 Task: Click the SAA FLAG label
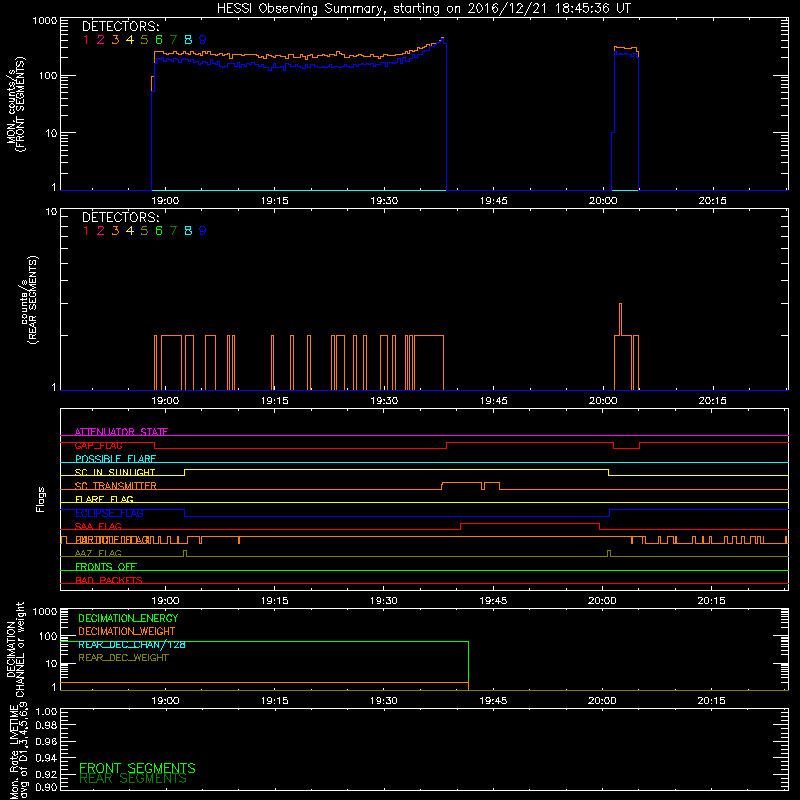point(98,527)
